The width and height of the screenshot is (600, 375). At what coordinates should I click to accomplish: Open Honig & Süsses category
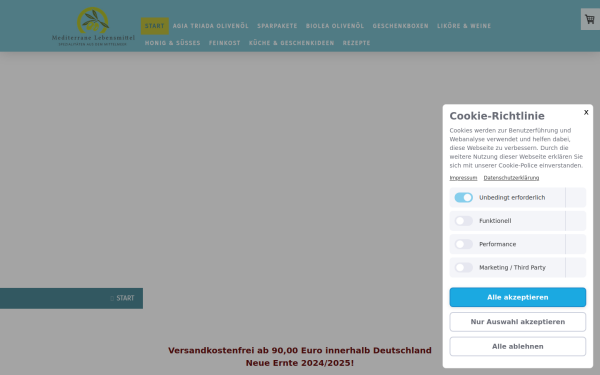[x=173, y=43]
